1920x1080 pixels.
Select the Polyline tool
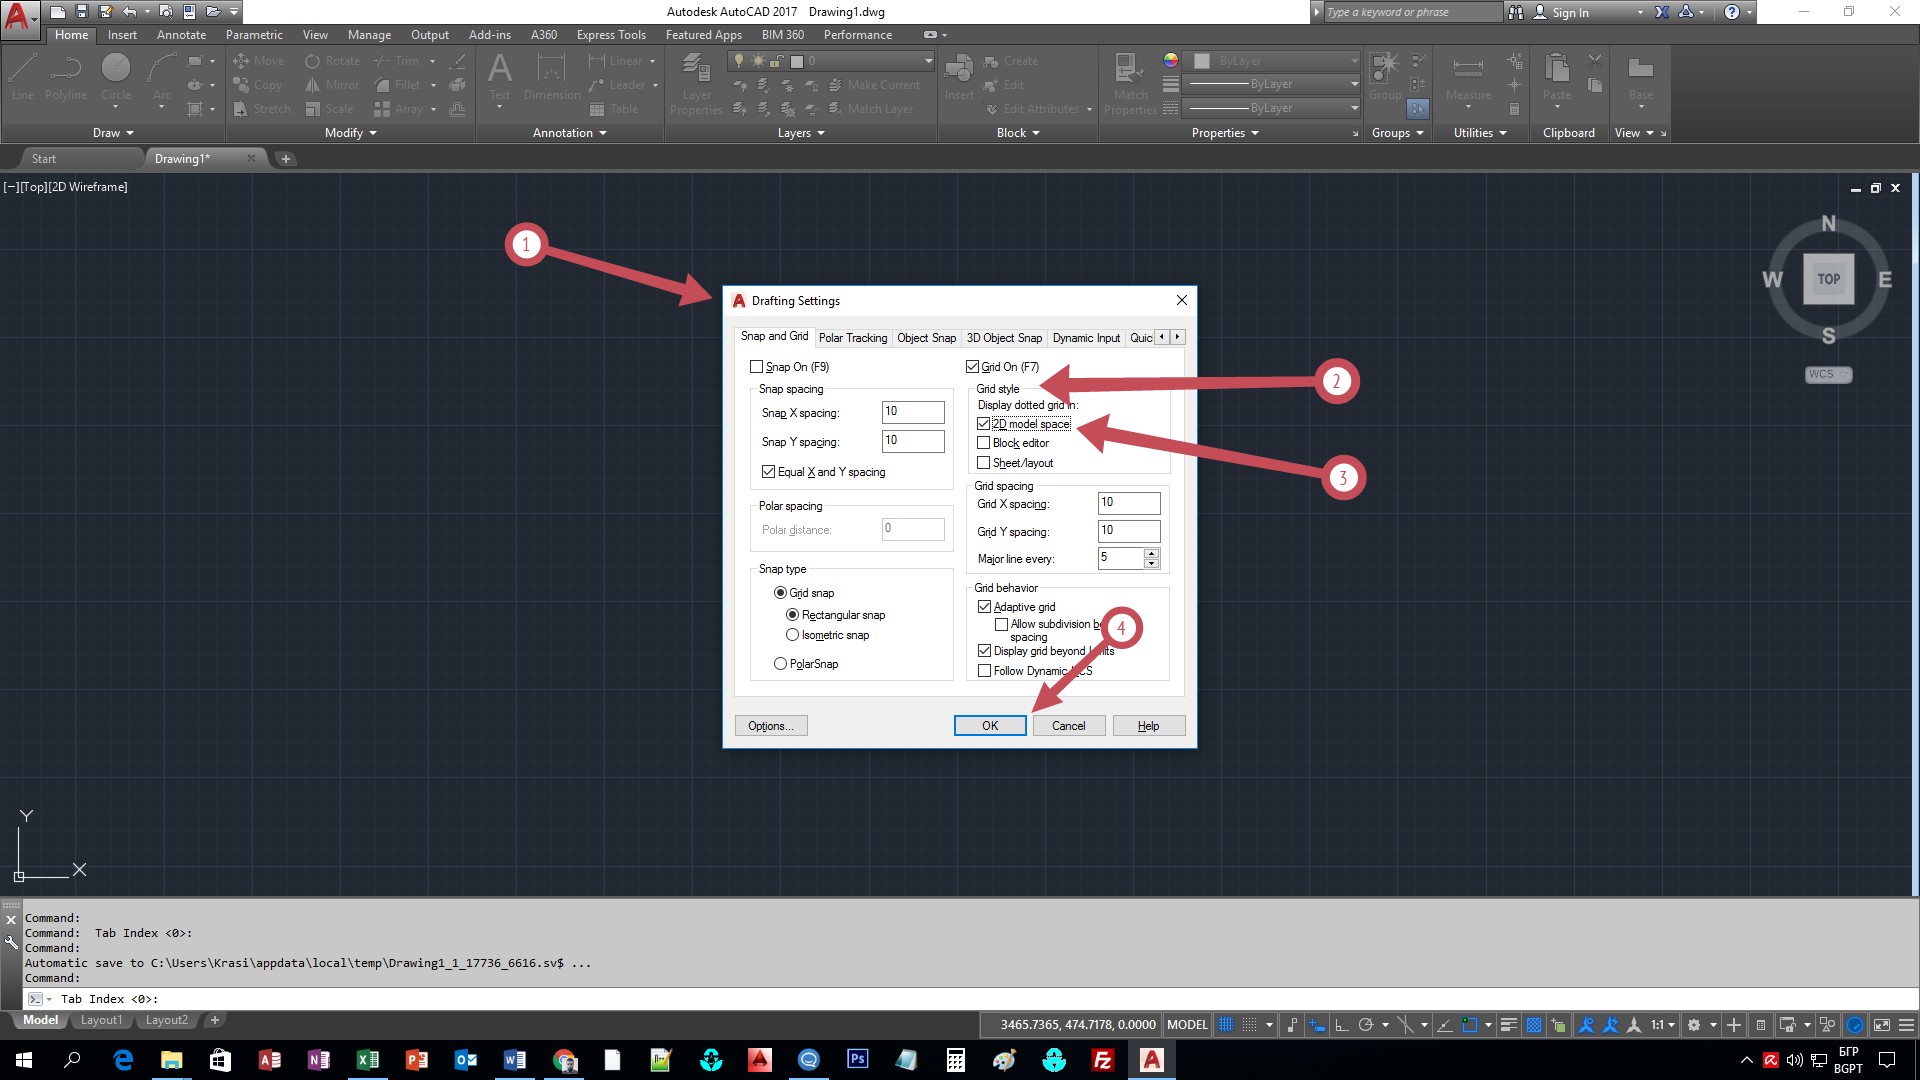pyautogui.click(x=65, y=77)
